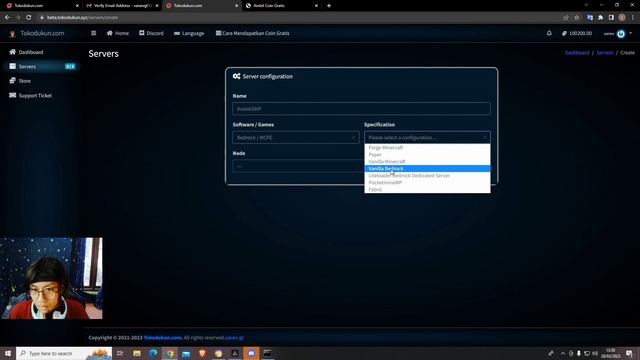Show hidden system tray icons
The width and height of the screenshot is (640, 360).
tap(562, 353)
